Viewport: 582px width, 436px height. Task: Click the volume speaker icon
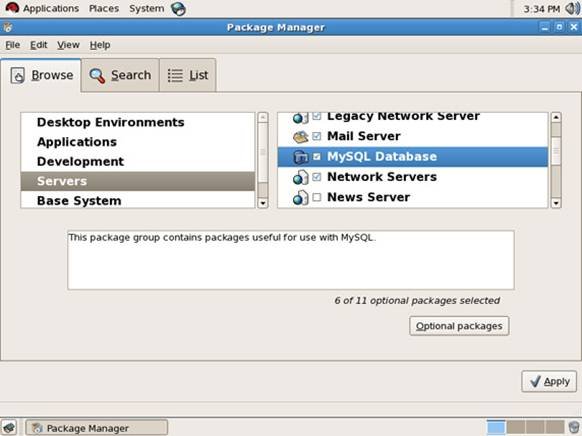[572, 9]
